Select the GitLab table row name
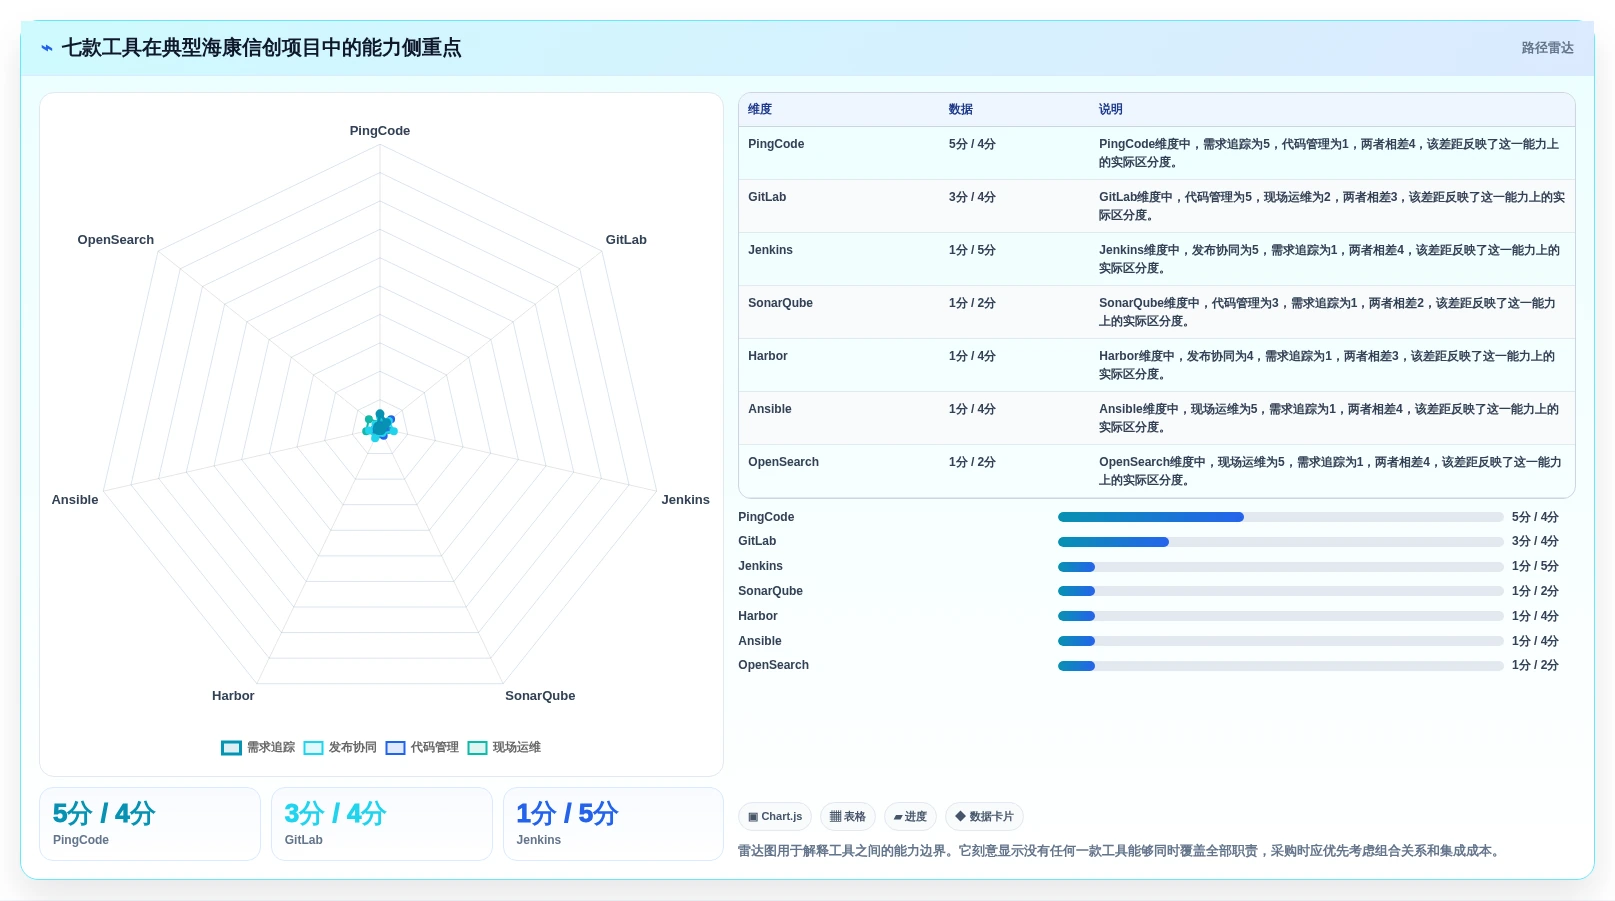 [x=767, y=197]
